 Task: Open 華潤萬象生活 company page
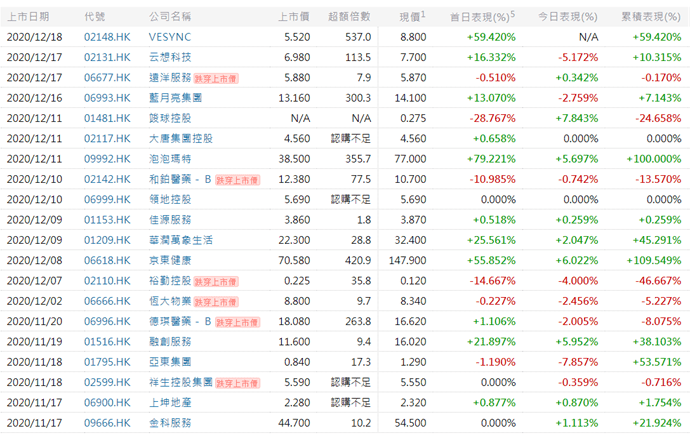pos(180,240)
